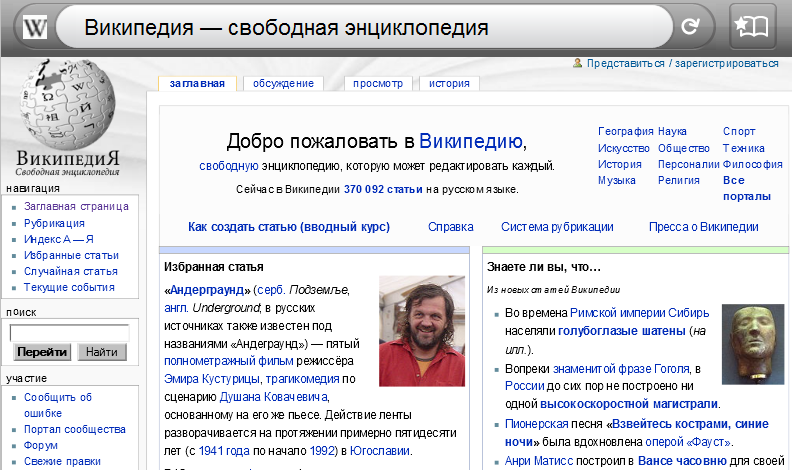792x470 pixels.
Task: Click свободную link under heading
Action: tap(229, 166)
